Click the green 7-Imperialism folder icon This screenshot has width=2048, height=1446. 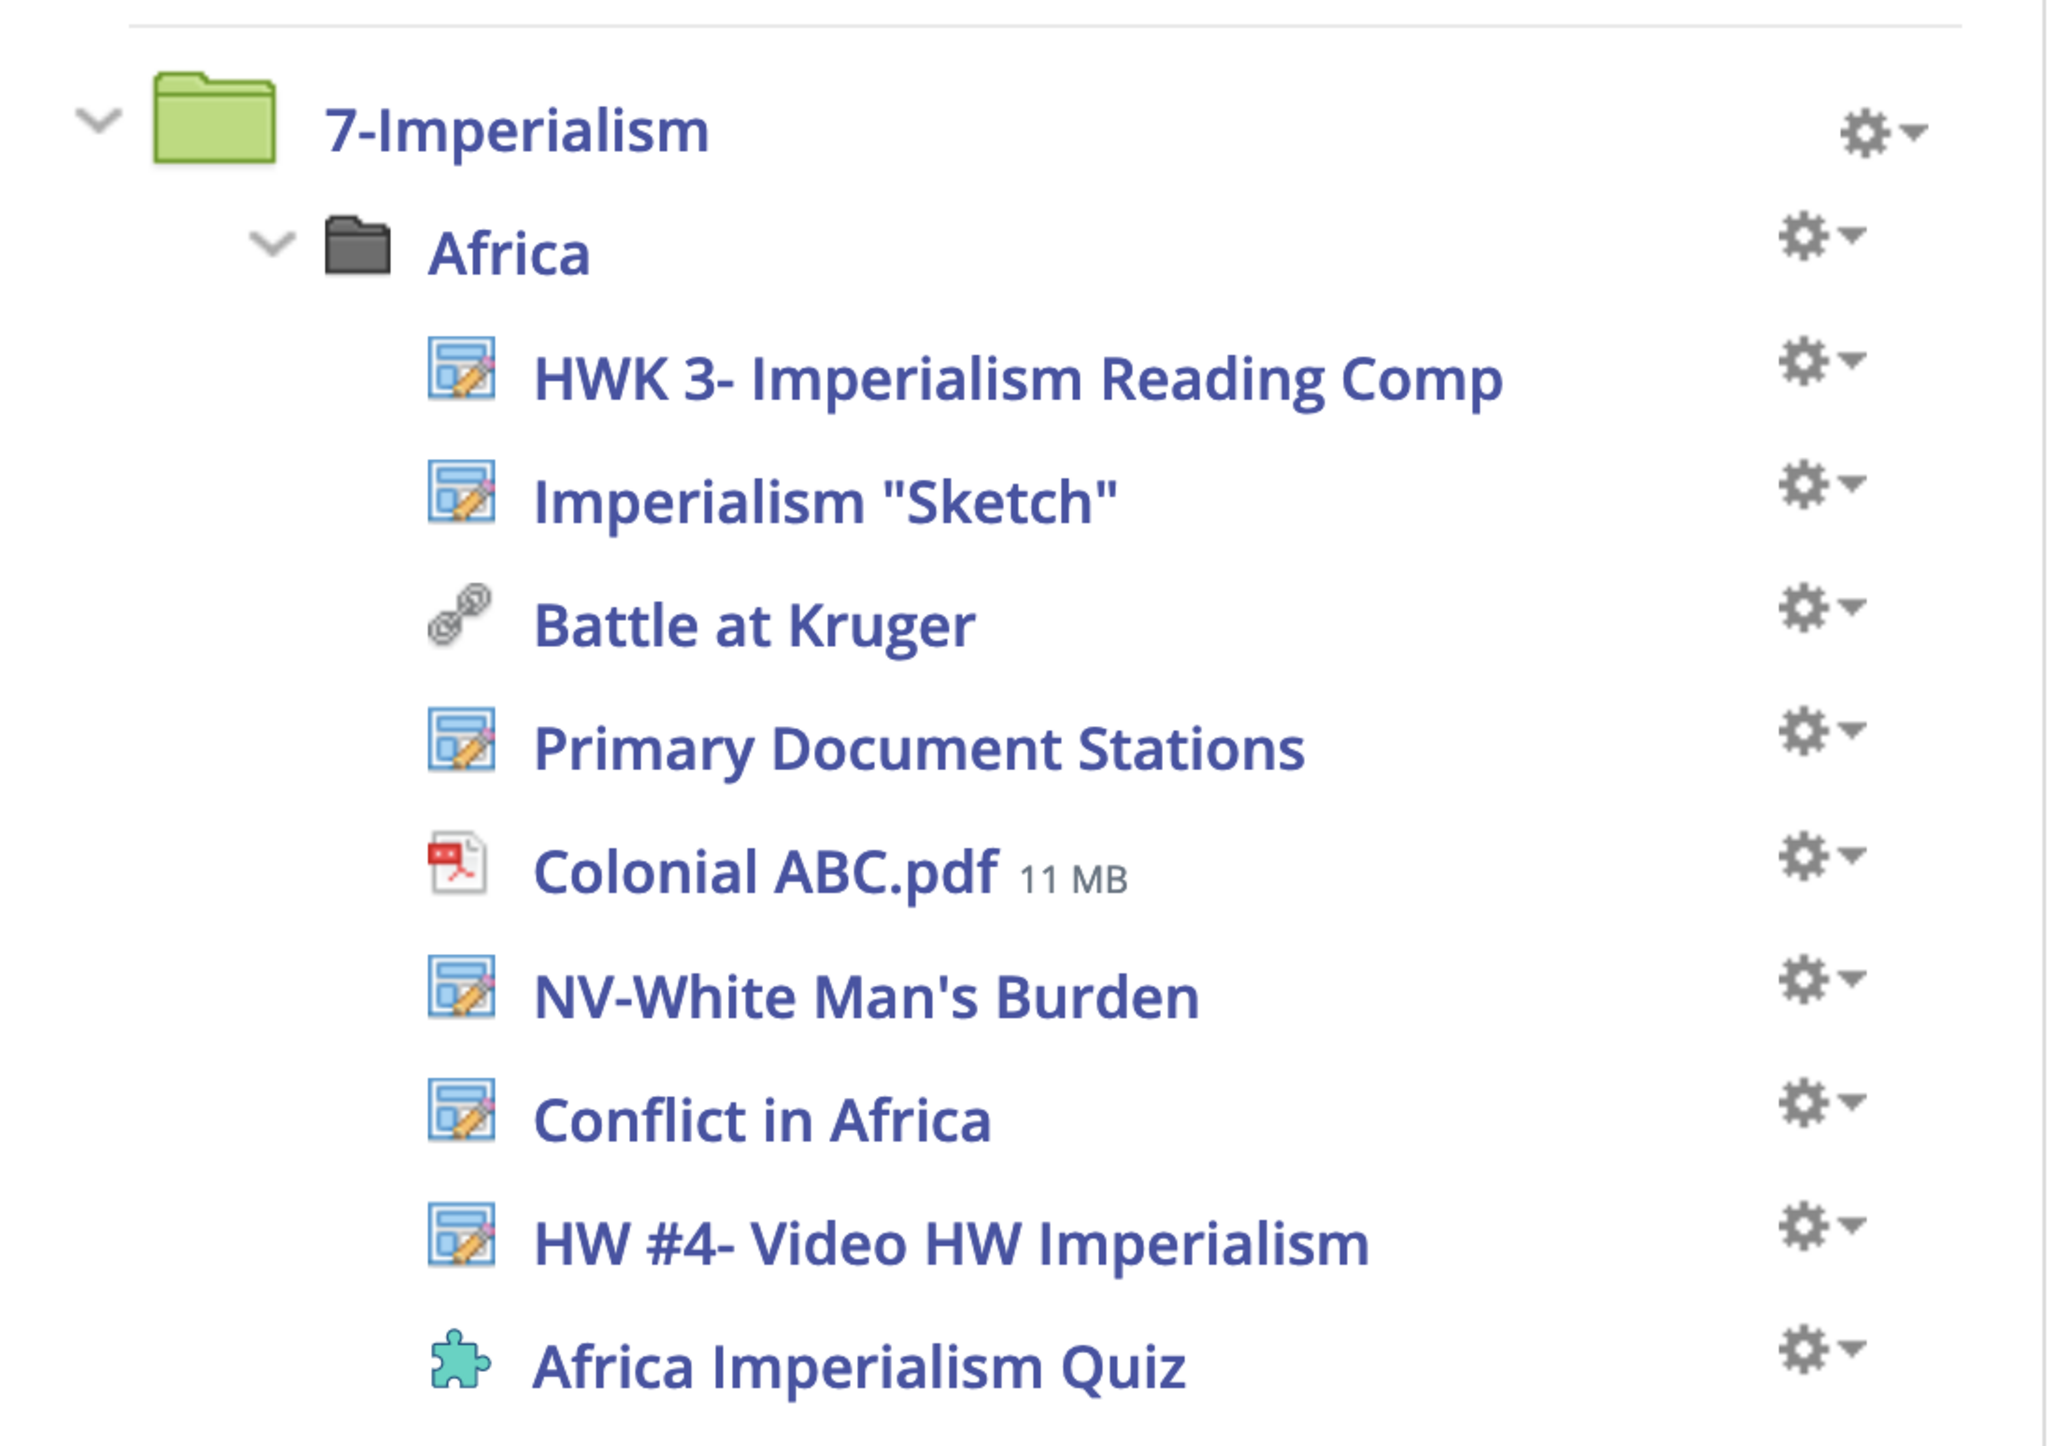point(214,119)
